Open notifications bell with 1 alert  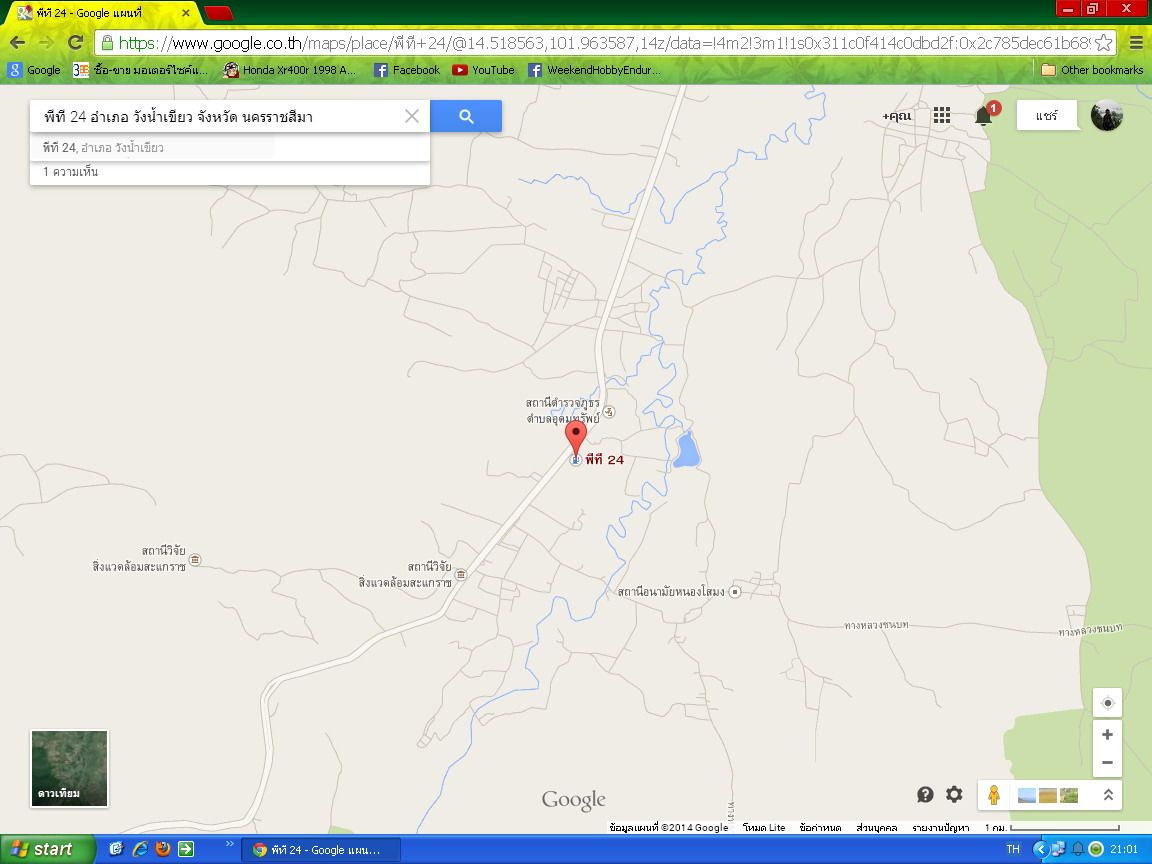click(984, 116)
